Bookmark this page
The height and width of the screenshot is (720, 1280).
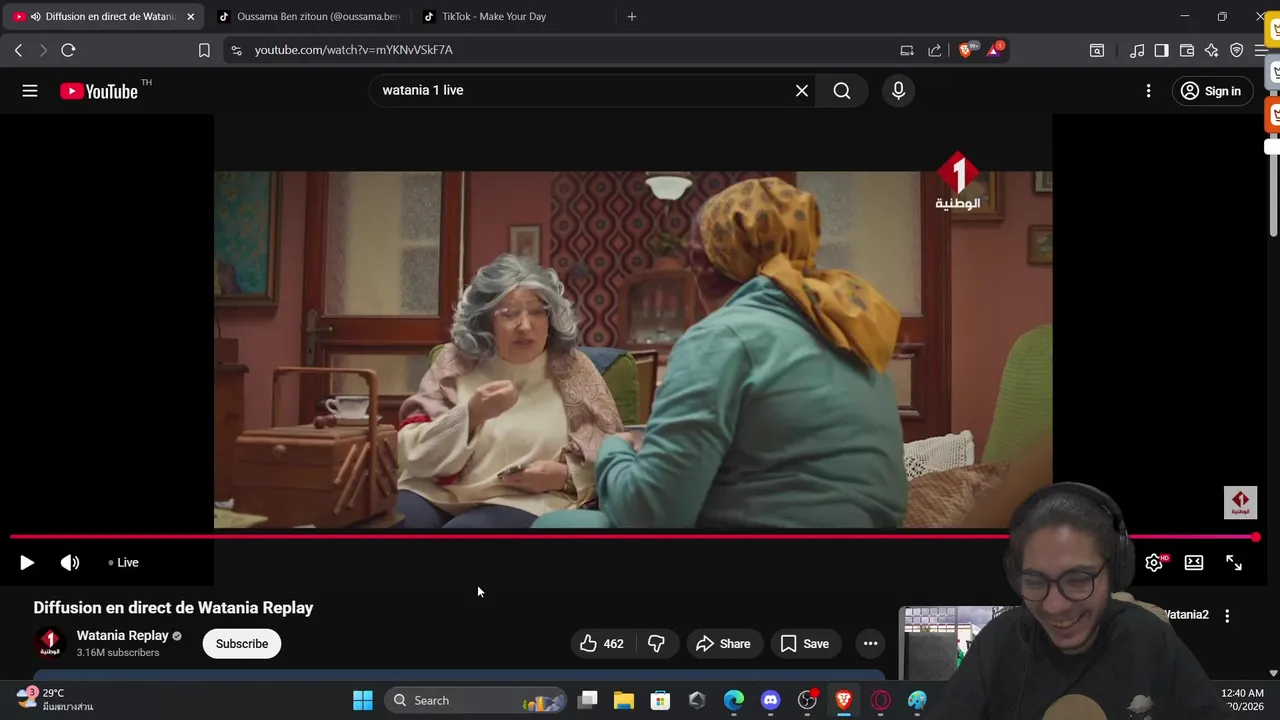[x=204, y=50]
